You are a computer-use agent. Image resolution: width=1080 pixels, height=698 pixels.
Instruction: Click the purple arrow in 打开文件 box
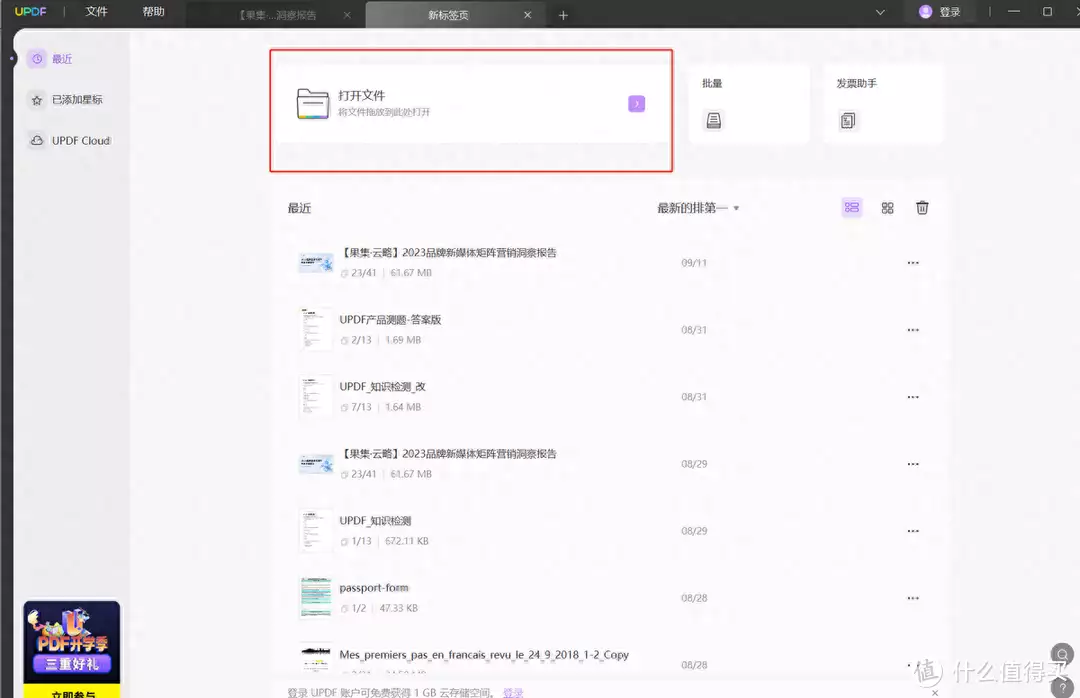point(636,104)
